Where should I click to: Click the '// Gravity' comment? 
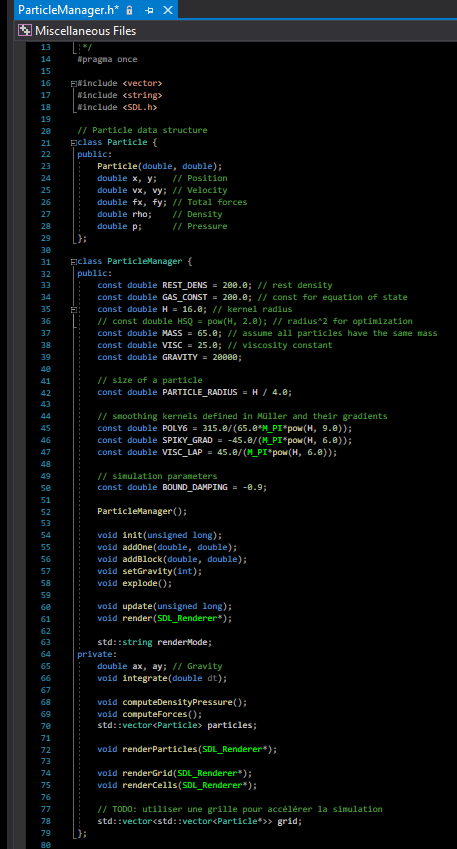click(x=198, y=667)
